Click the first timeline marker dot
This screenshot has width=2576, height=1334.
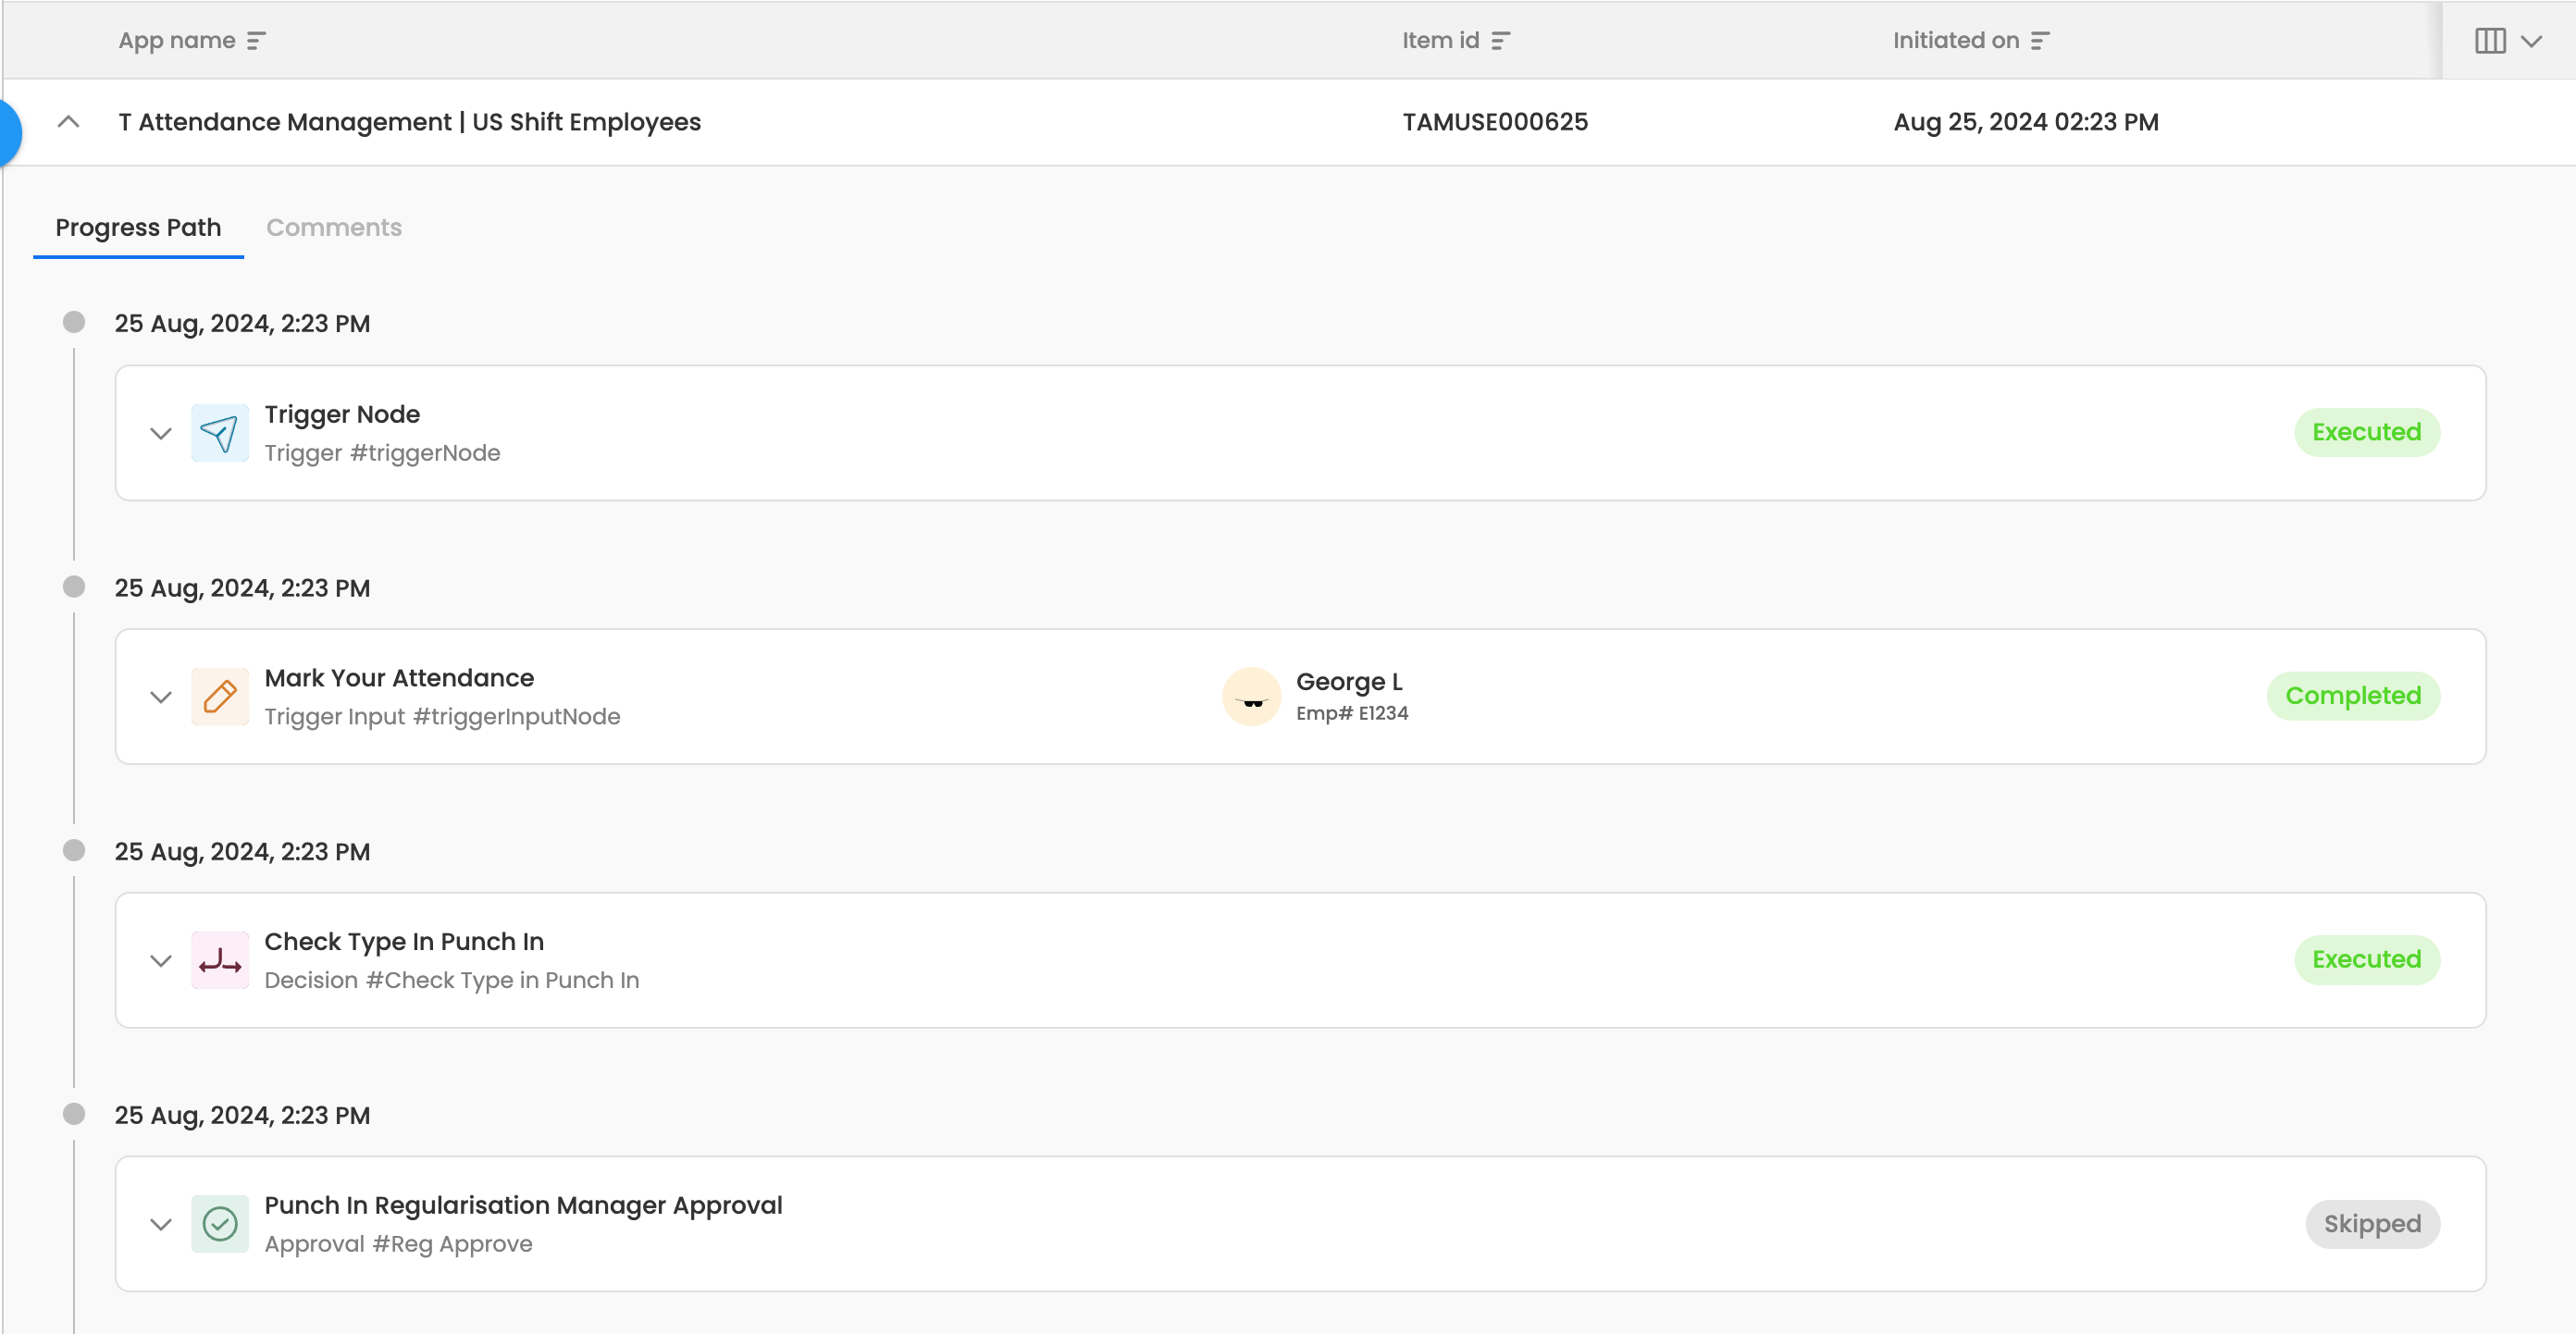point(74,322)
